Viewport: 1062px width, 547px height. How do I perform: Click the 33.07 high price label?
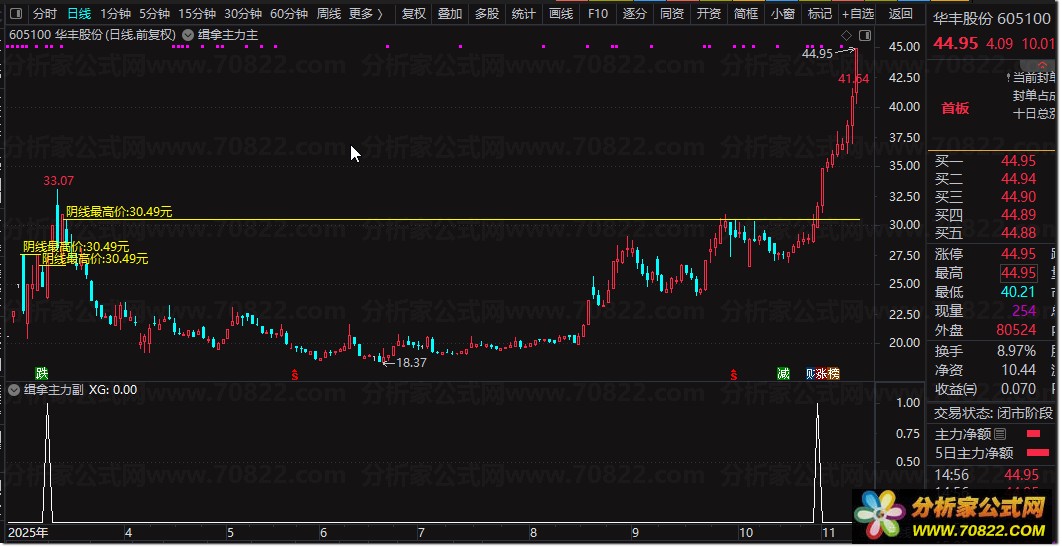pyautogui.click(x=58, y=181)
